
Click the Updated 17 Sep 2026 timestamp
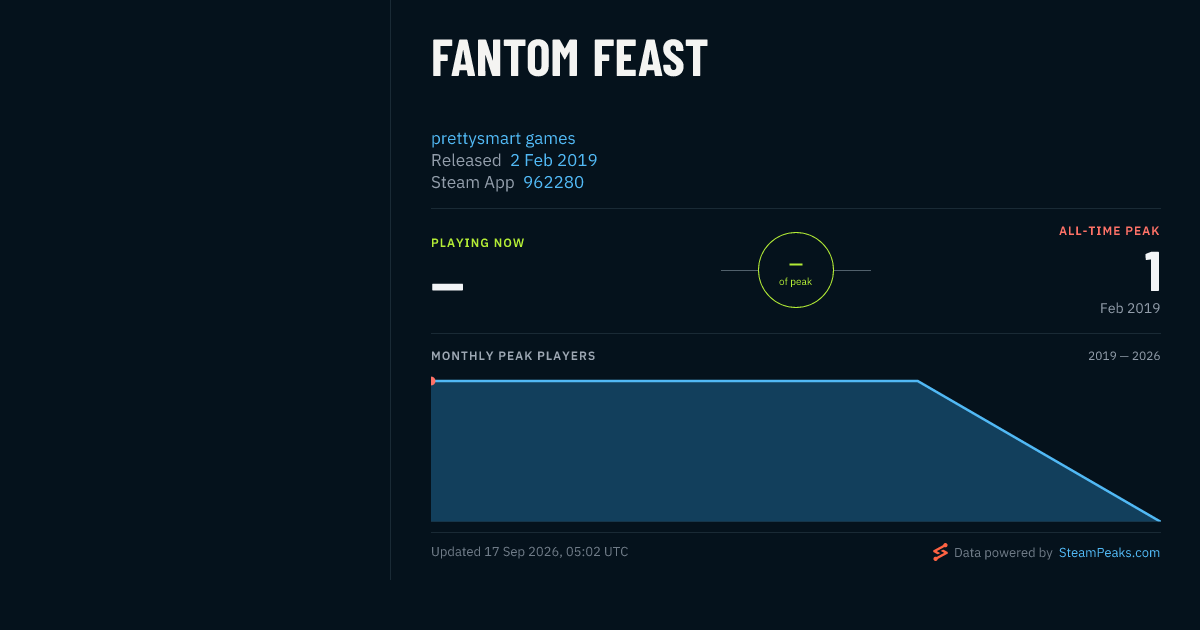[530, 552]
